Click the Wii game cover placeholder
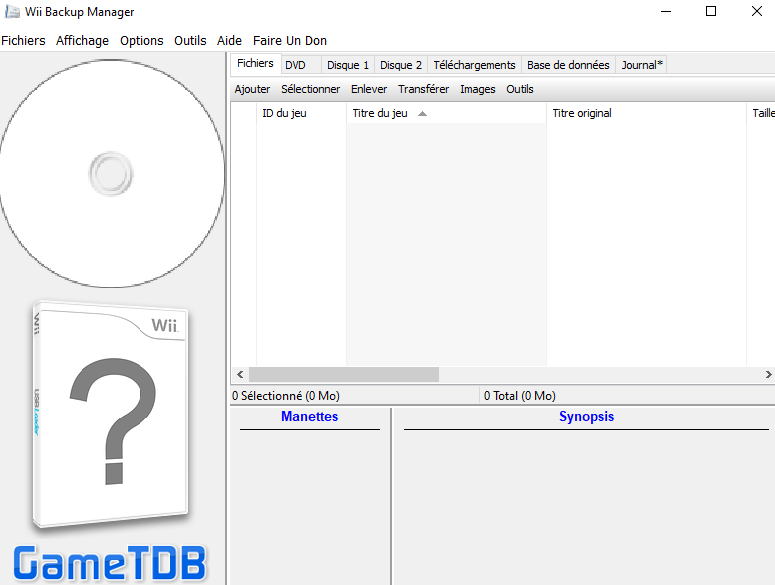This screenshot has width=775, height=585. [x=110, y=415]
